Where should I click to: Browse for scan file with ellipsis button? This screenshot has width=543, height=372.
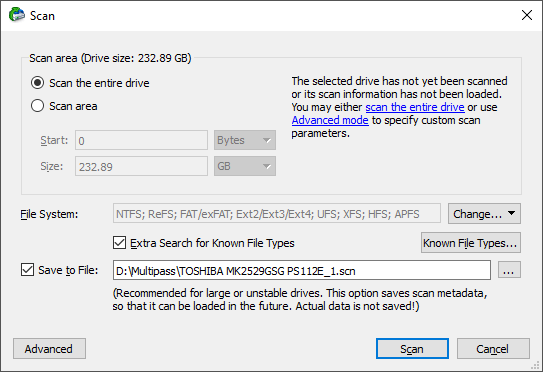coord(509,270)
